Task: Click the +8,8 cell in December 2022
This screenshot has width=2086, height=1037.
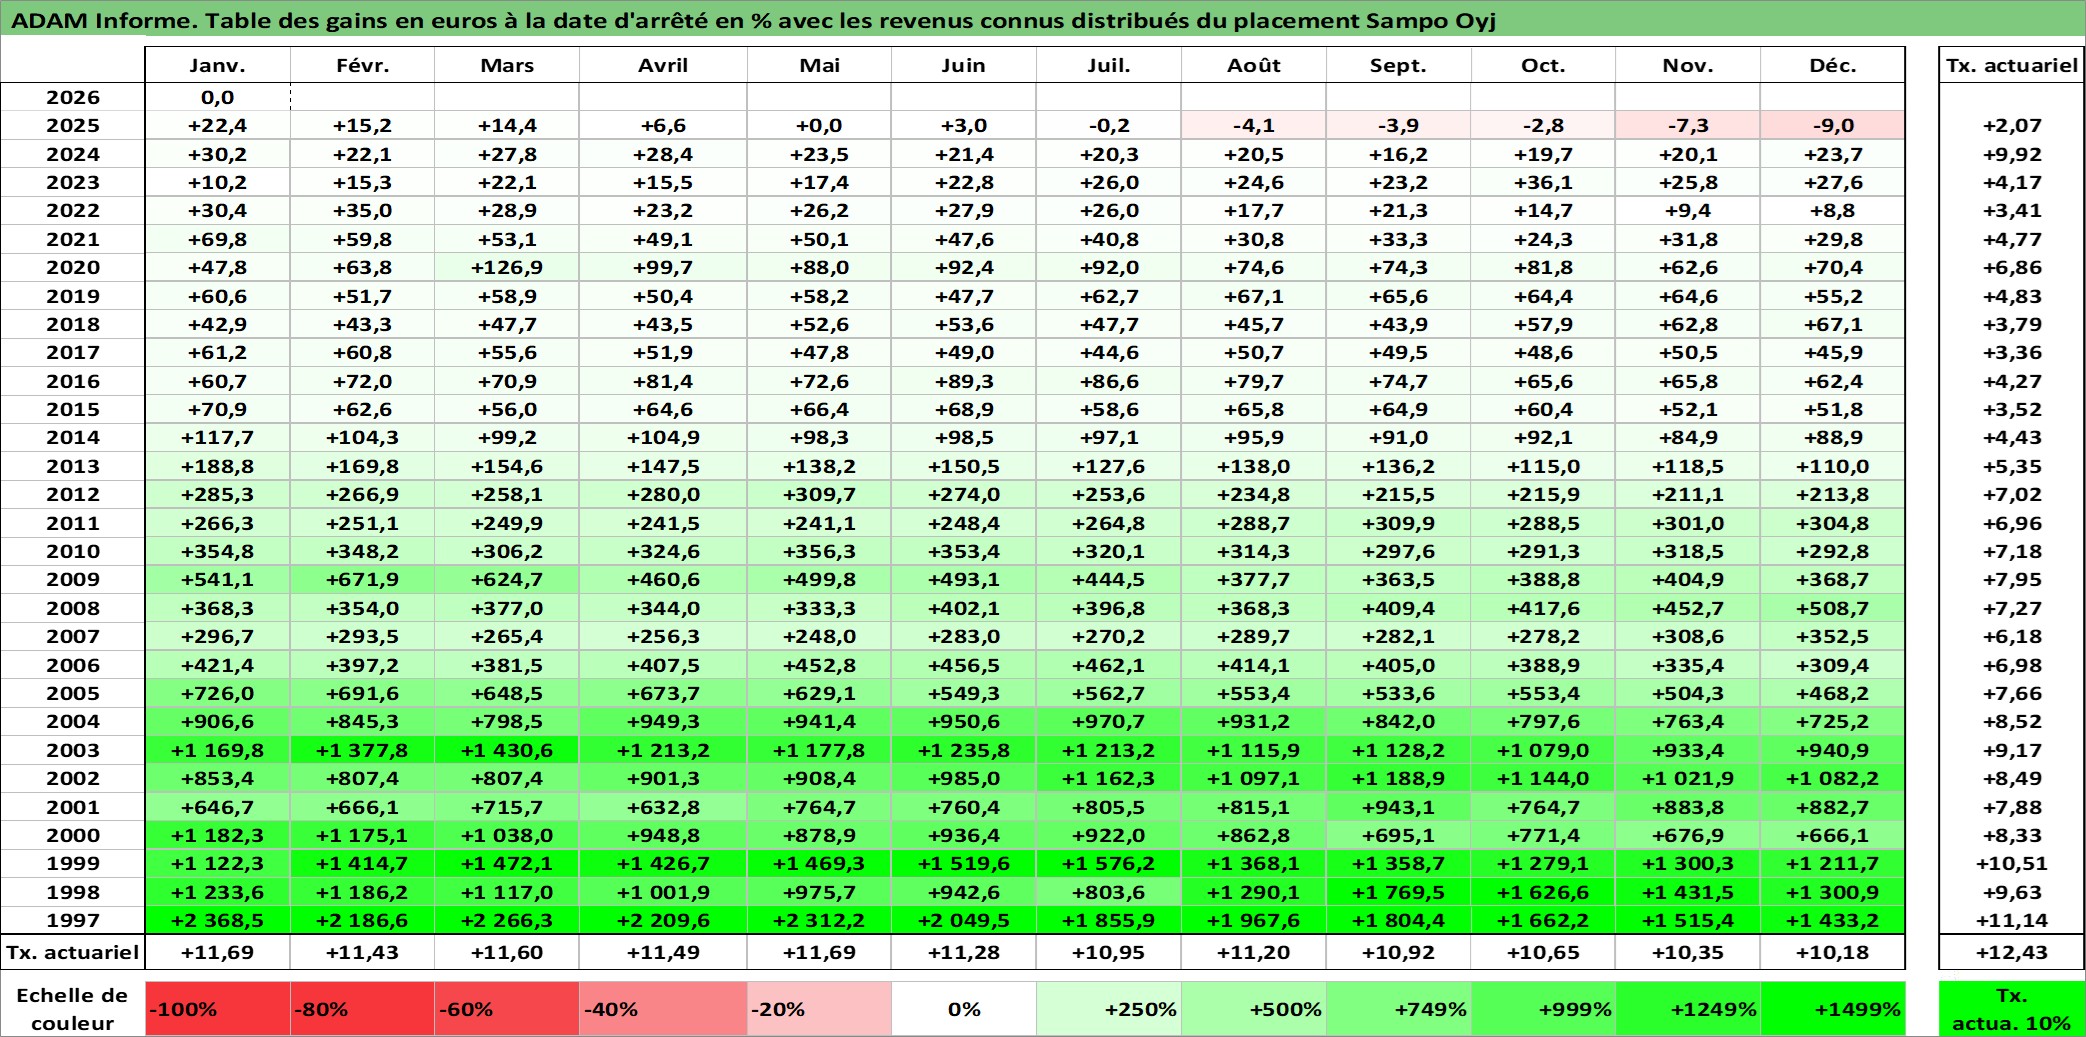Action: pyautogui.click(x=1833, y=210)
